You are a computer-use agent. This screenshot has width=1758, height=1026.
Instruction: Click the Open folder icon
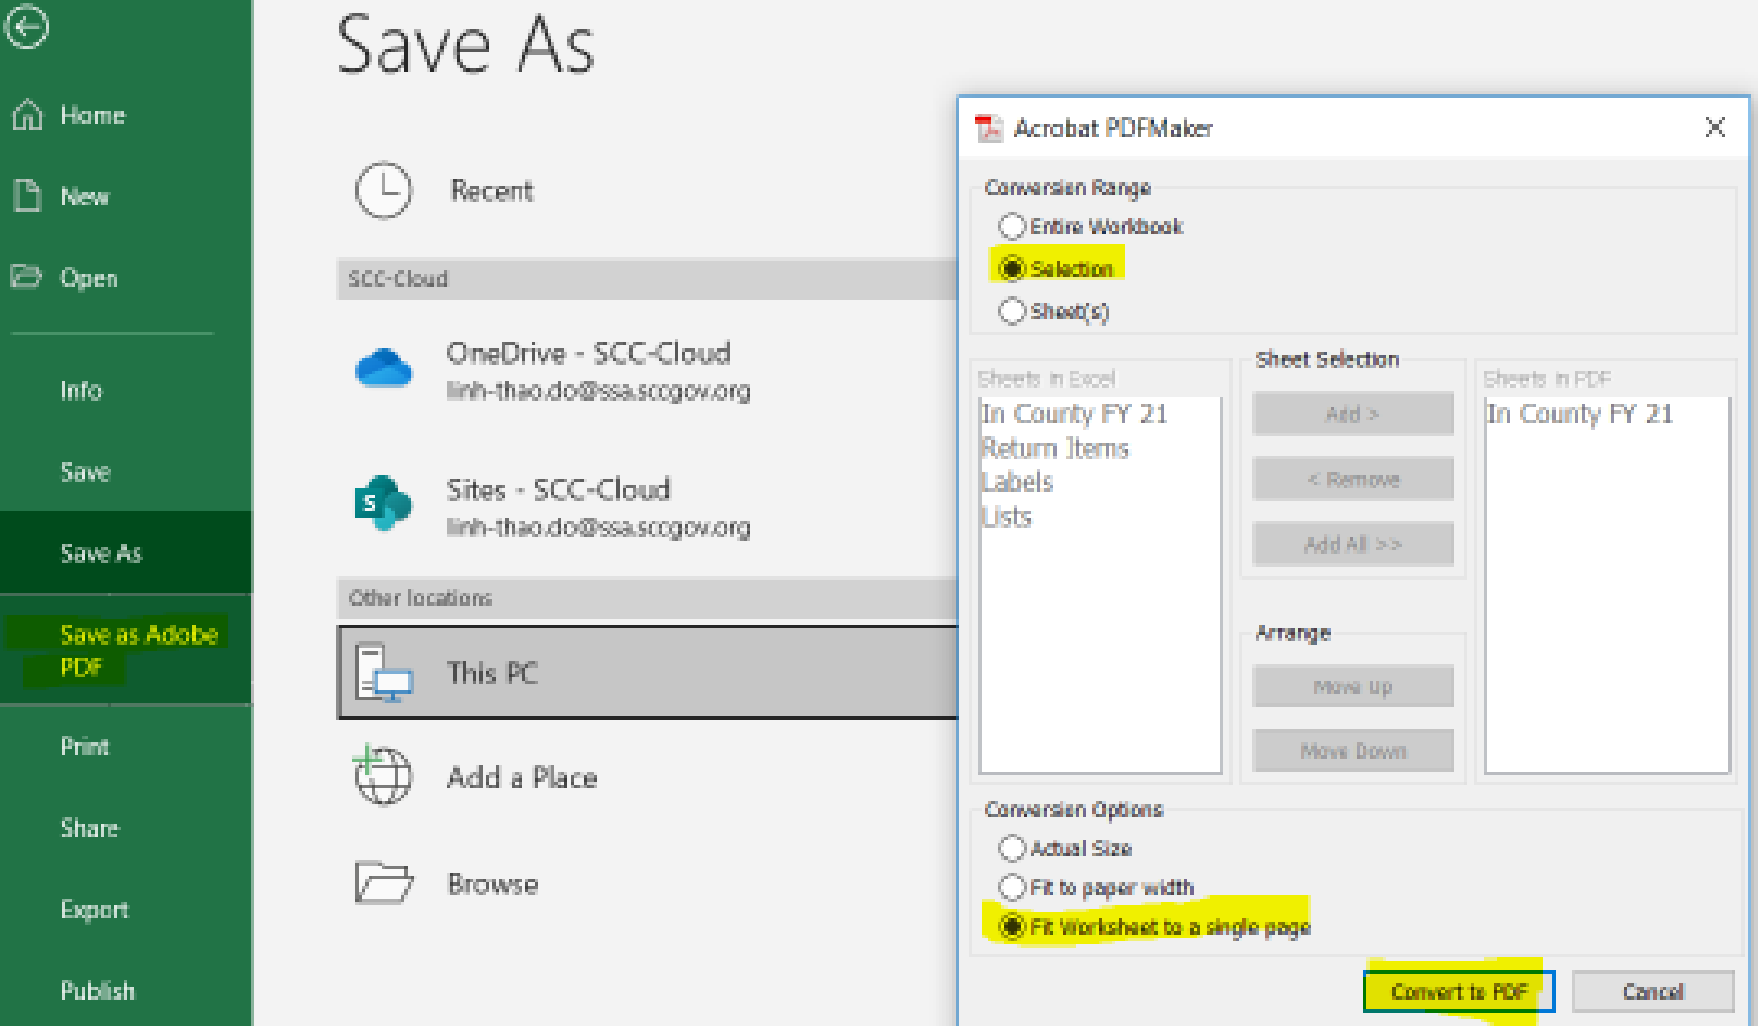tap(27, 277)
